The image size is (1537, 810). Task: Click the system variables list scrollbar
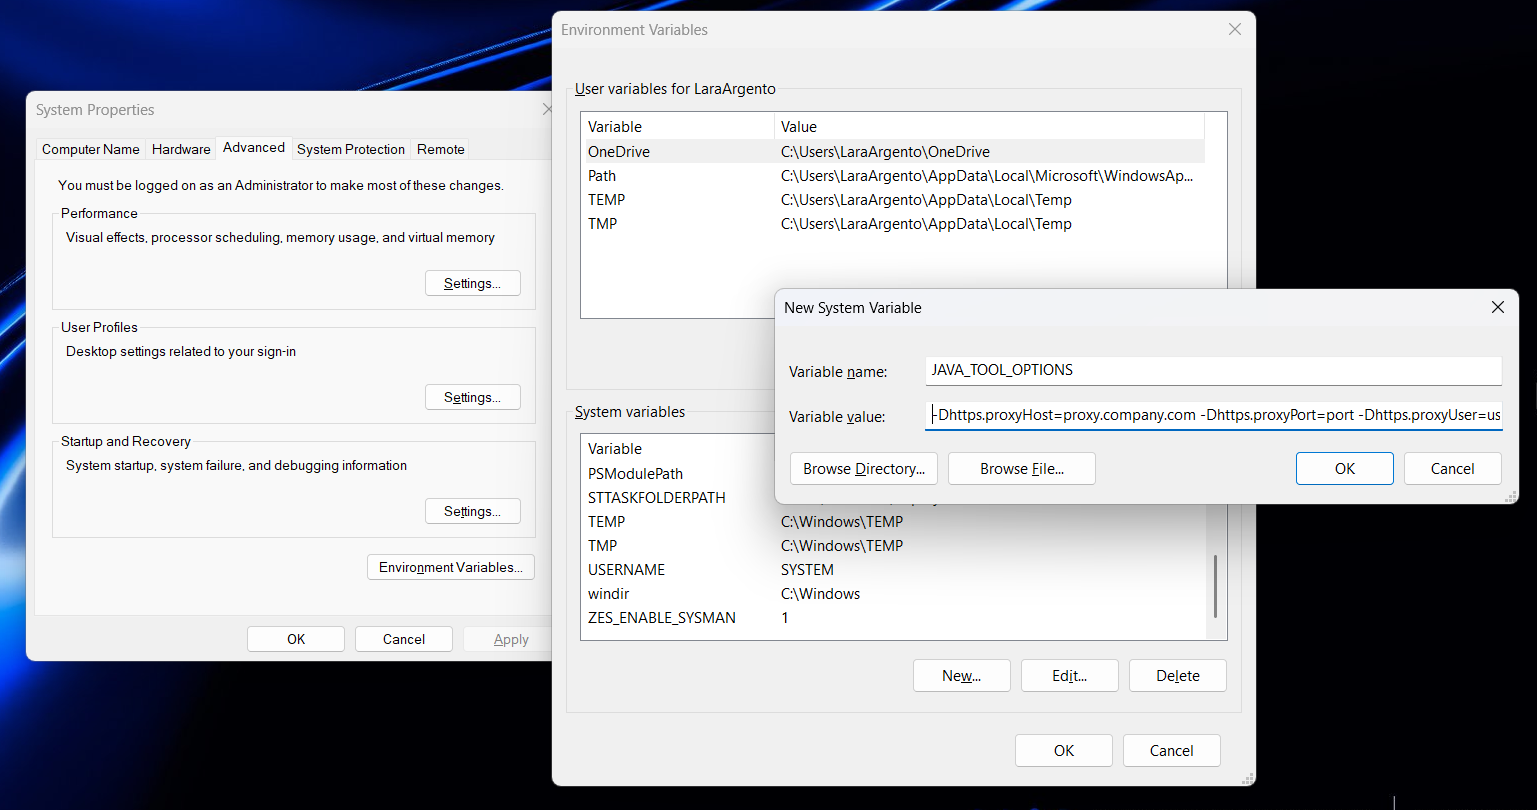point(1215,587)
